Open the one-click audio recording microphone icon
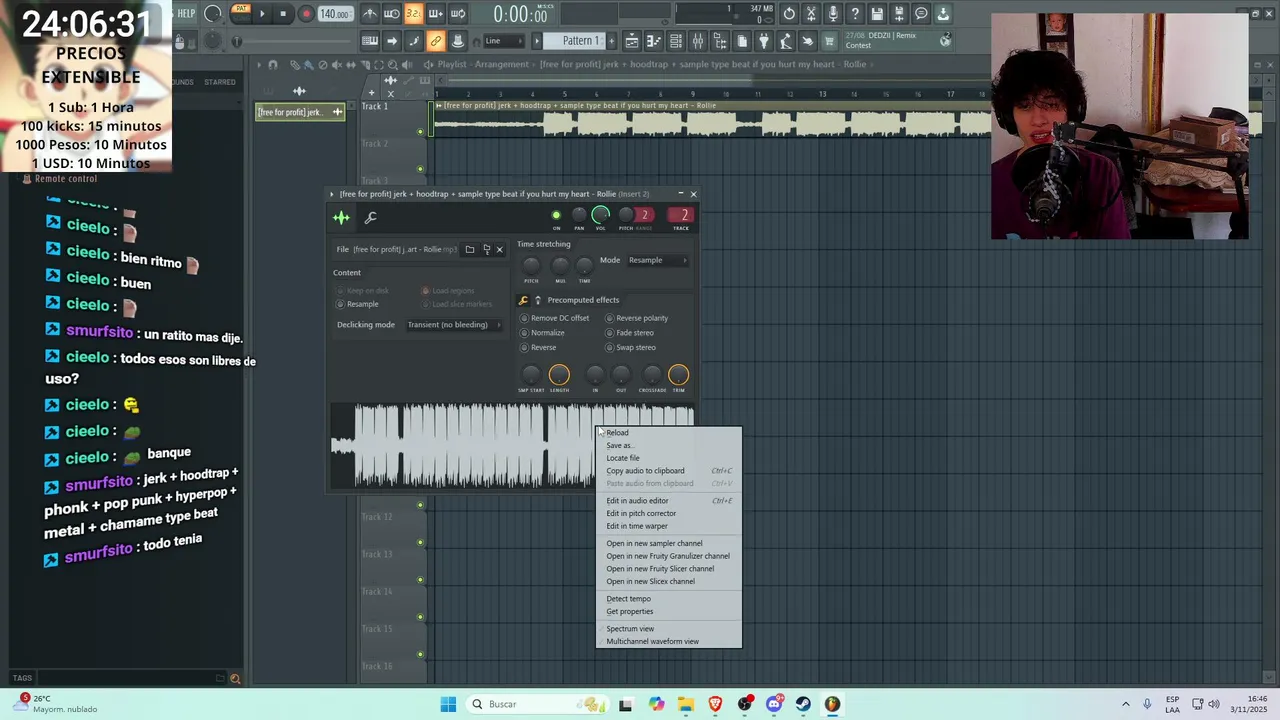 click(x=833, y=14)
